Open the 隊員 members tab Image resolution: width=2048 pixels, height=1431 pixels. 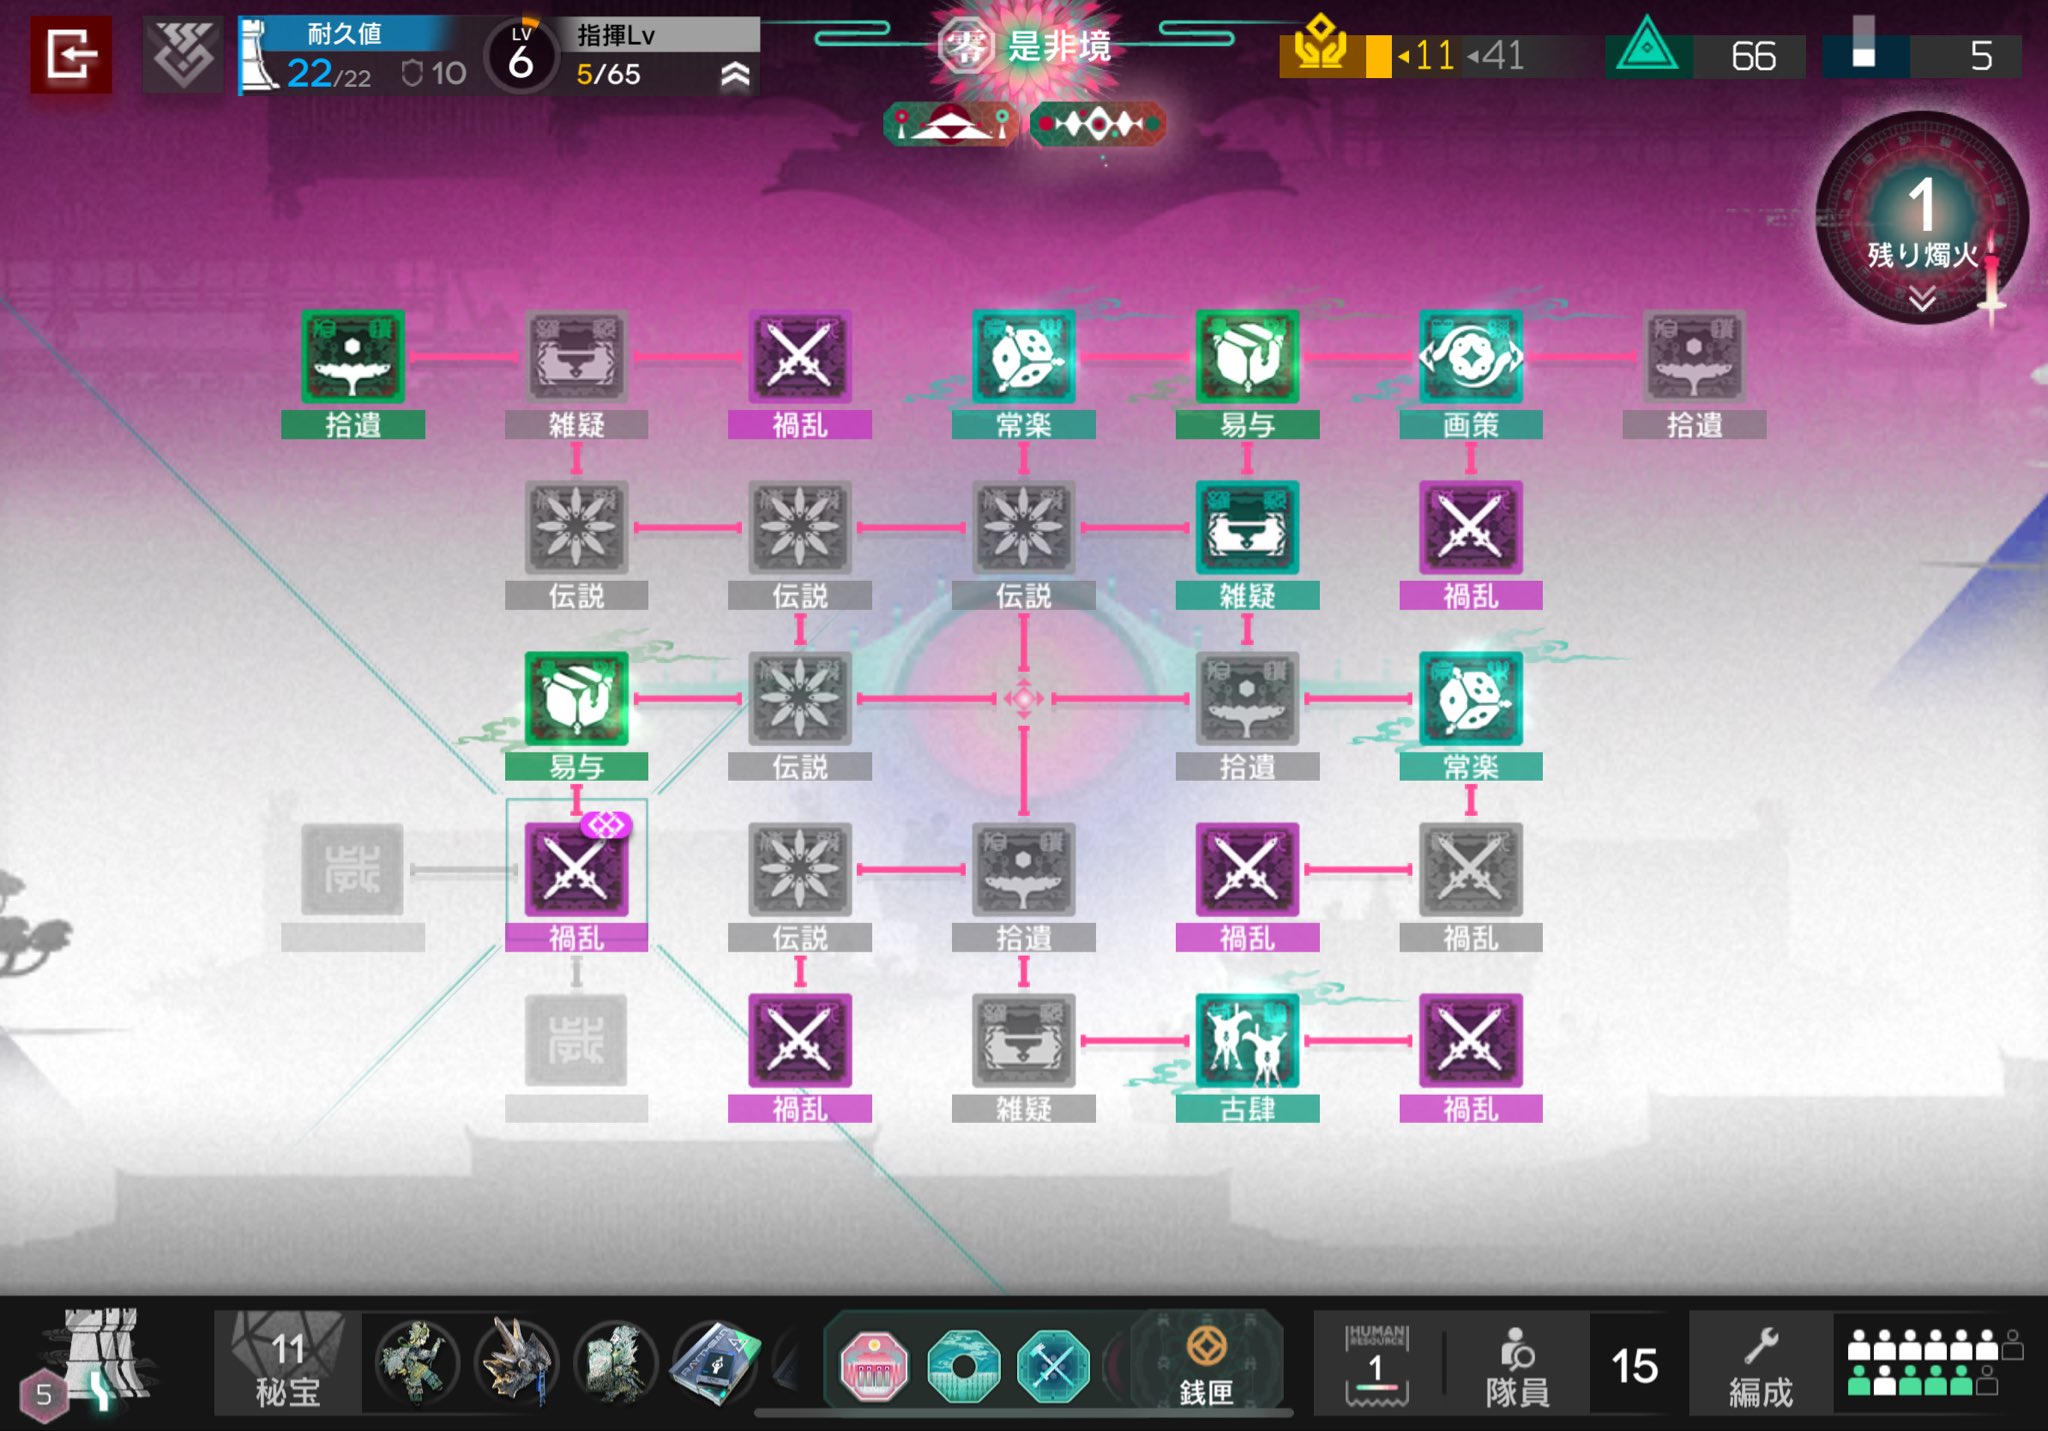pos(1517,1365)
